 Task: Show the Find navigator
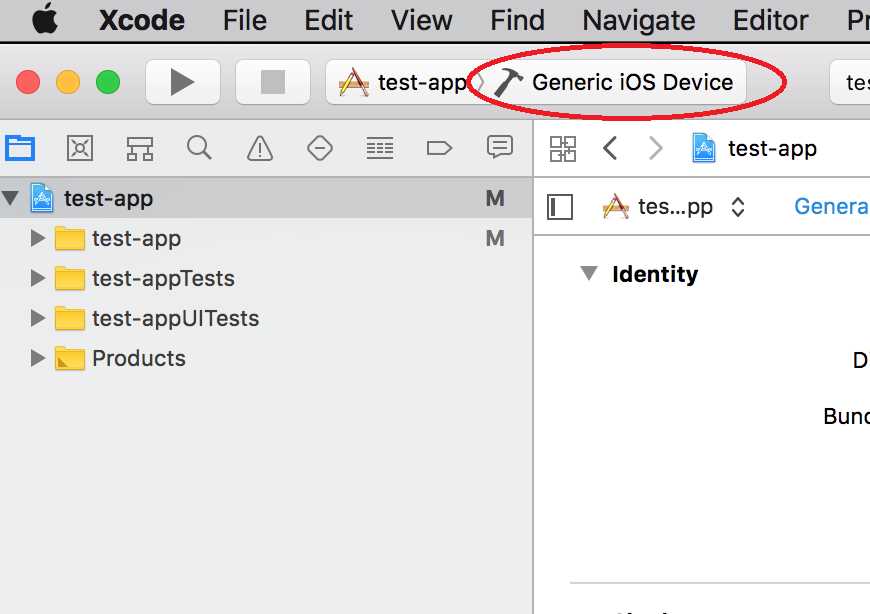point(199,148)
